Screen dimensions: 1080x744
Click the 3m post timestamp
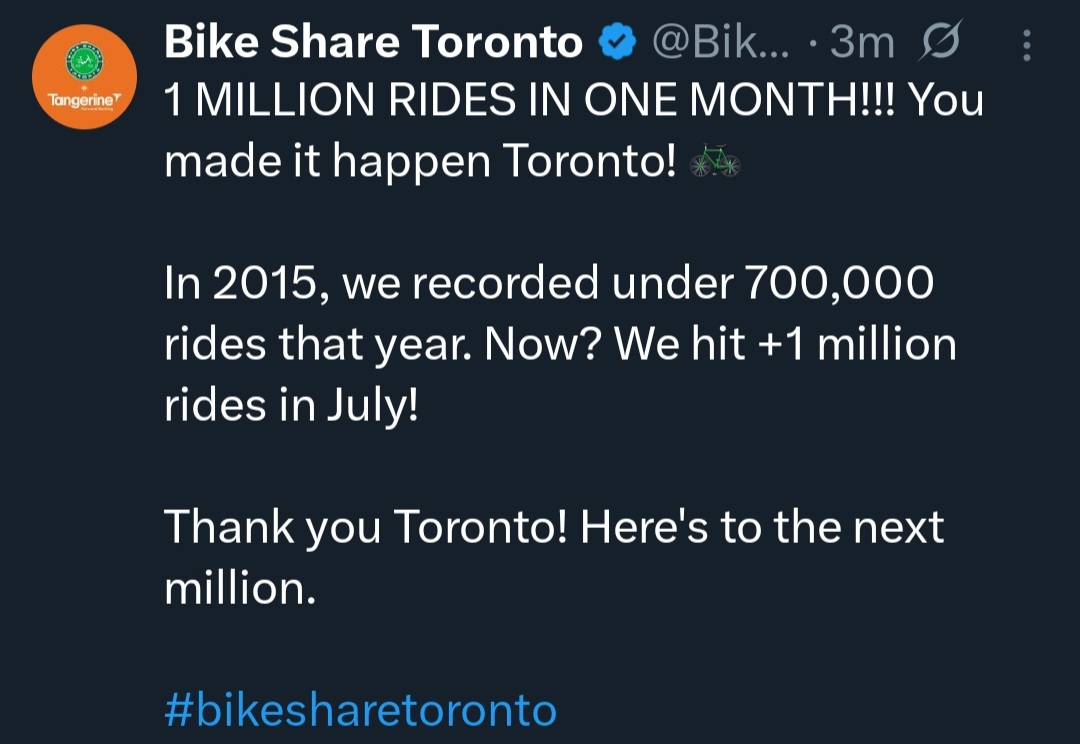coord(862,43)
